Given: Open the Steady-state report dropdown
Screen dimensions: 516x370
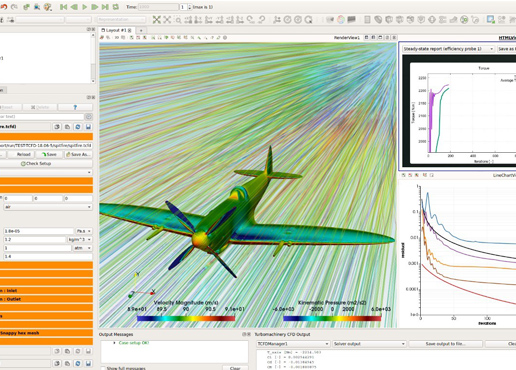Looking at the screenshot, I should point(448,49).
